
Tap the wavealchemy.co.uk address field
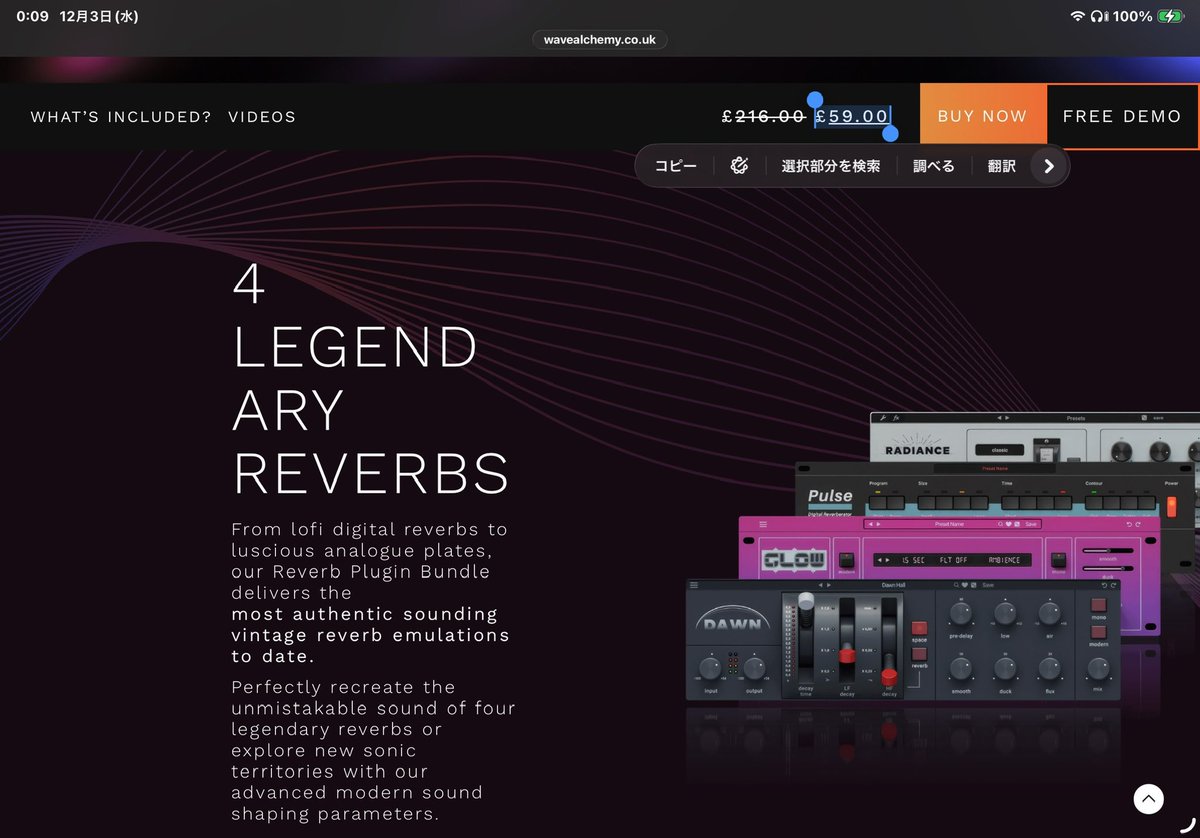(x=600, y=40)
